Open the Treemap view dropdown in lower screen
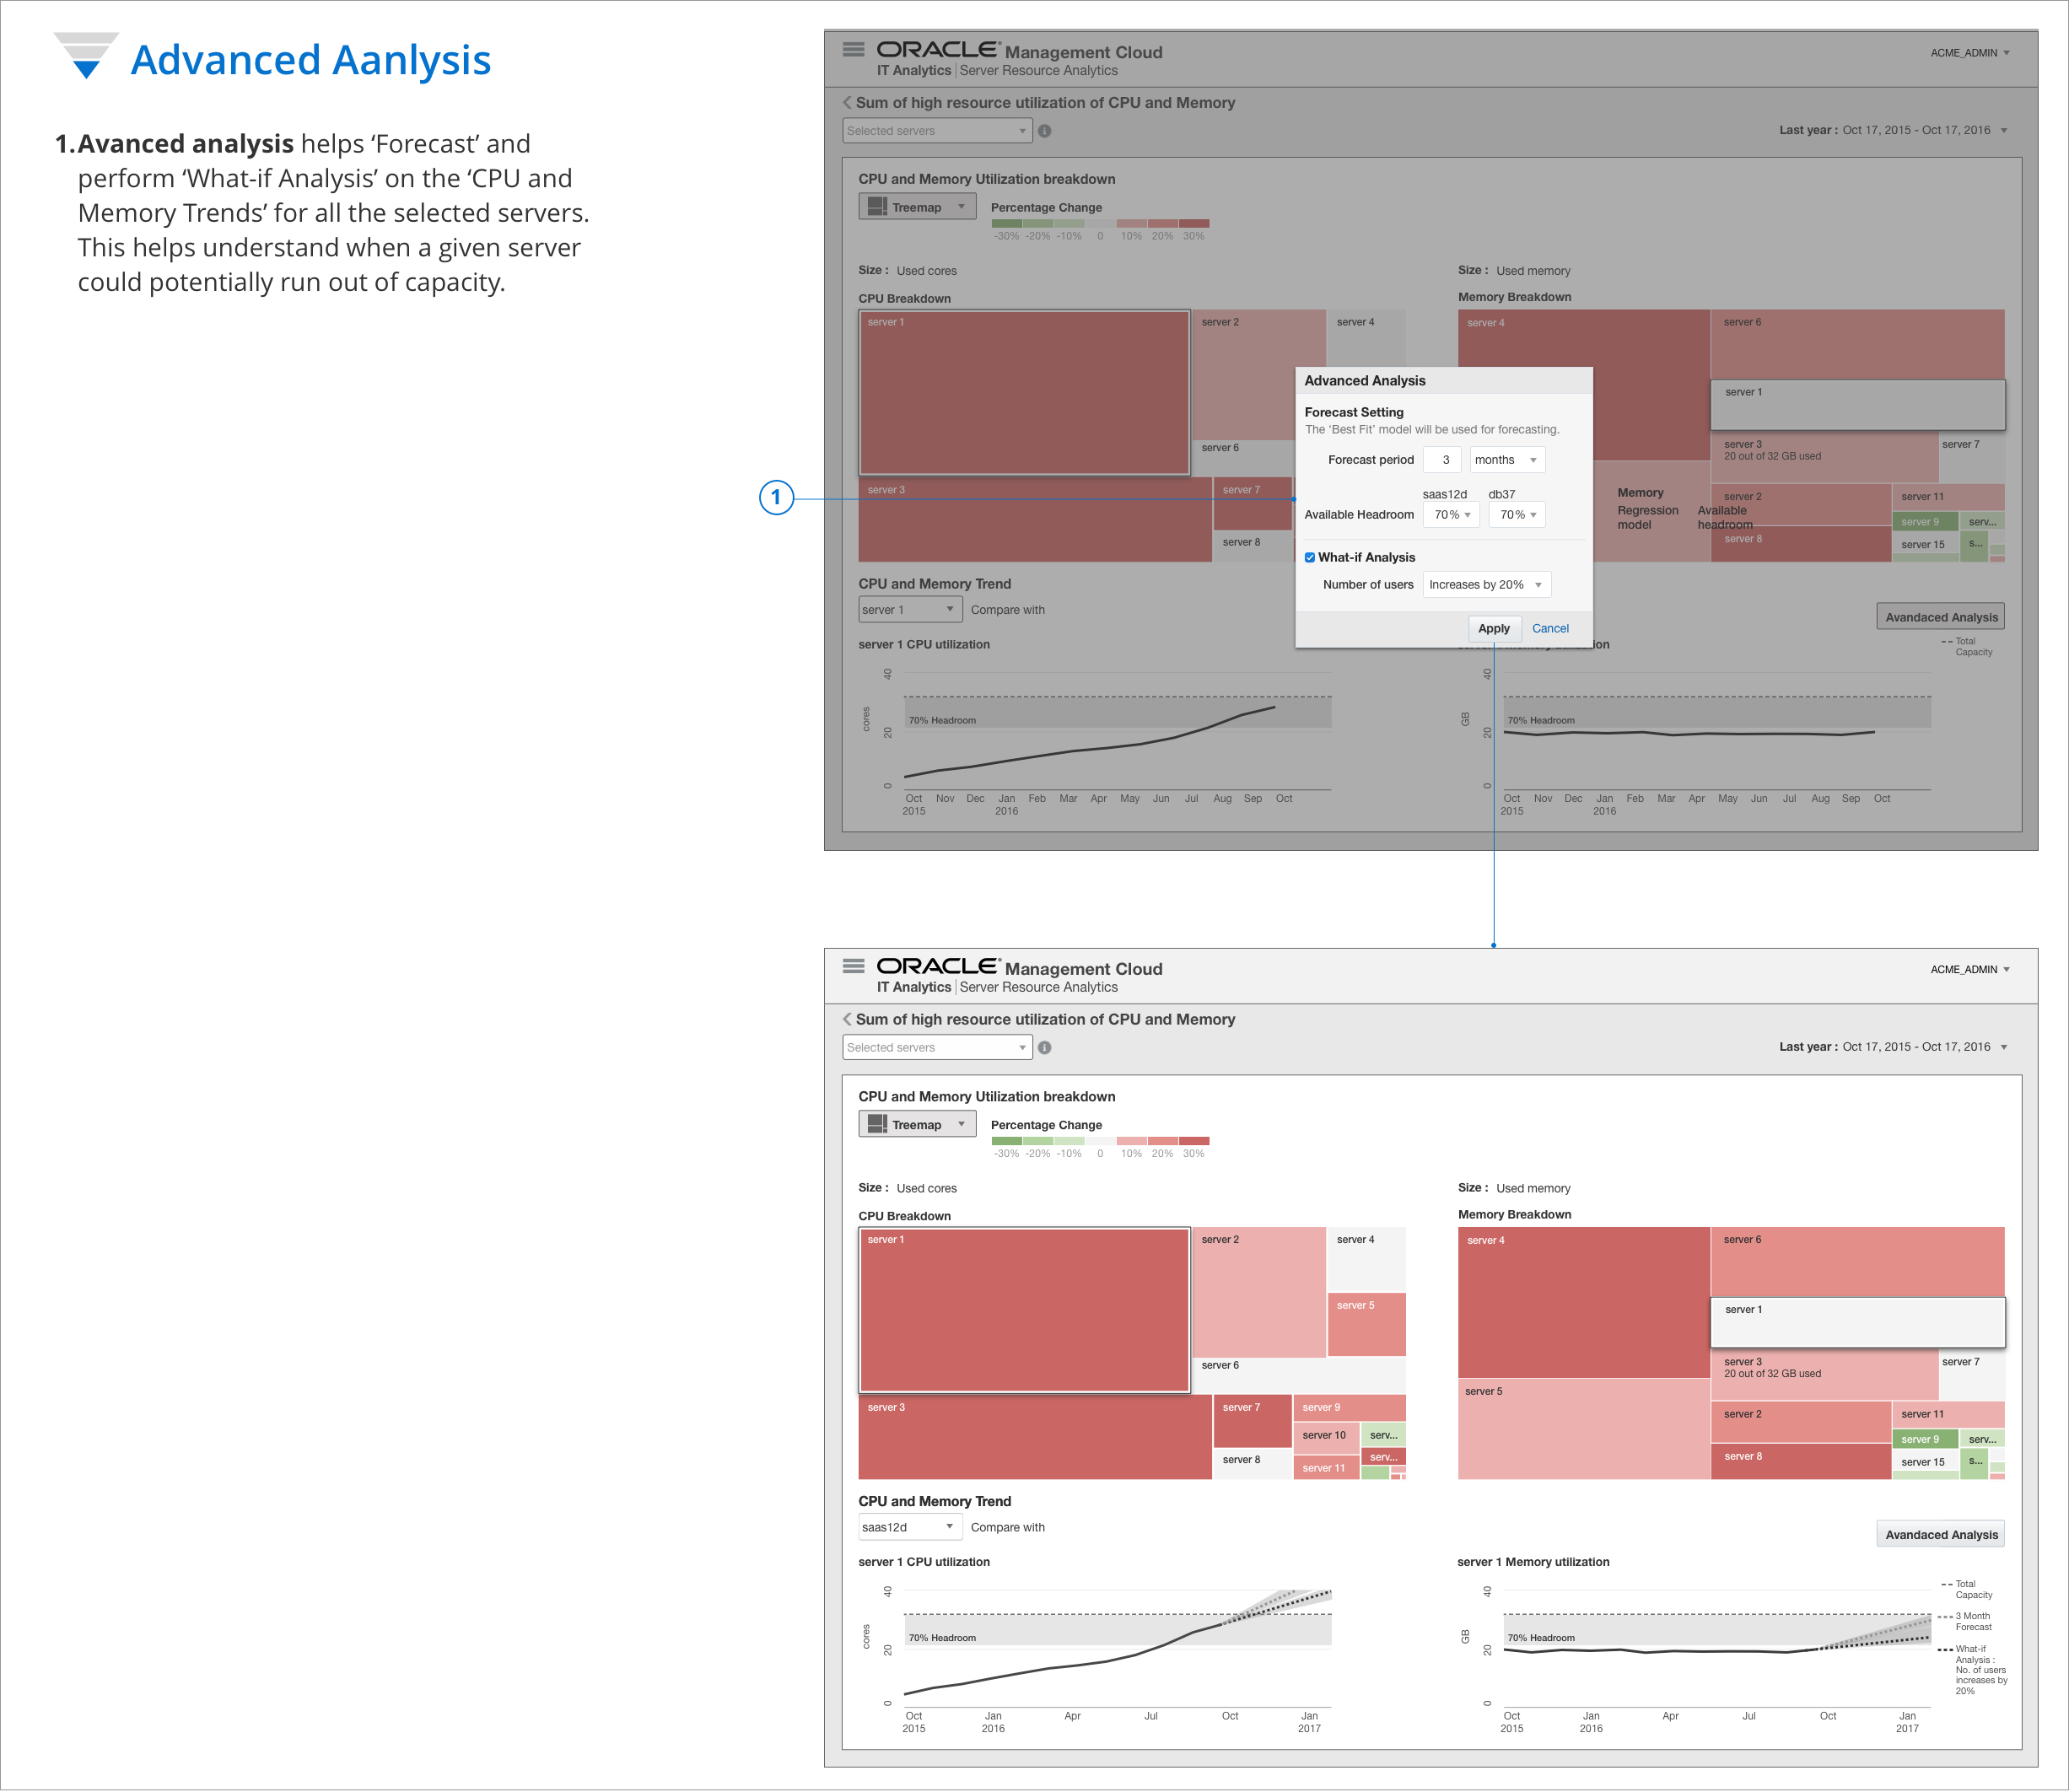Viewport: 2069px width, 1792px height. (x=917, y=1124)
